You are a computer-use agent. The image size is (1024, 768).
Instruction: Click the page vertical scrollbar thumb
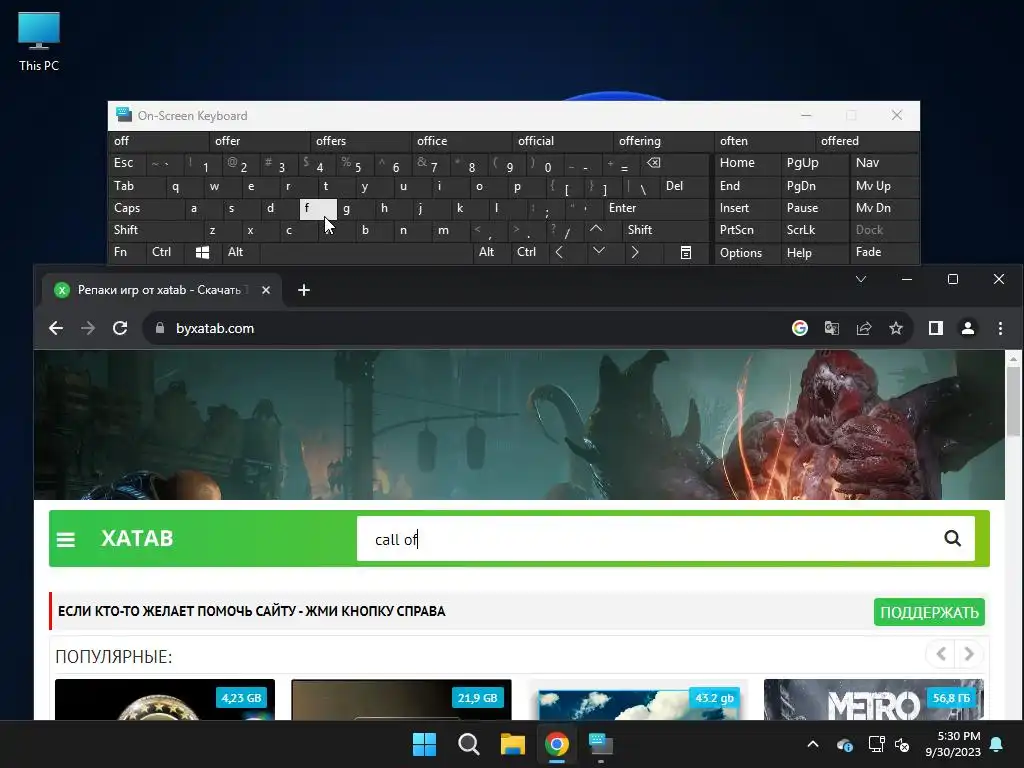coord(1013,400)
